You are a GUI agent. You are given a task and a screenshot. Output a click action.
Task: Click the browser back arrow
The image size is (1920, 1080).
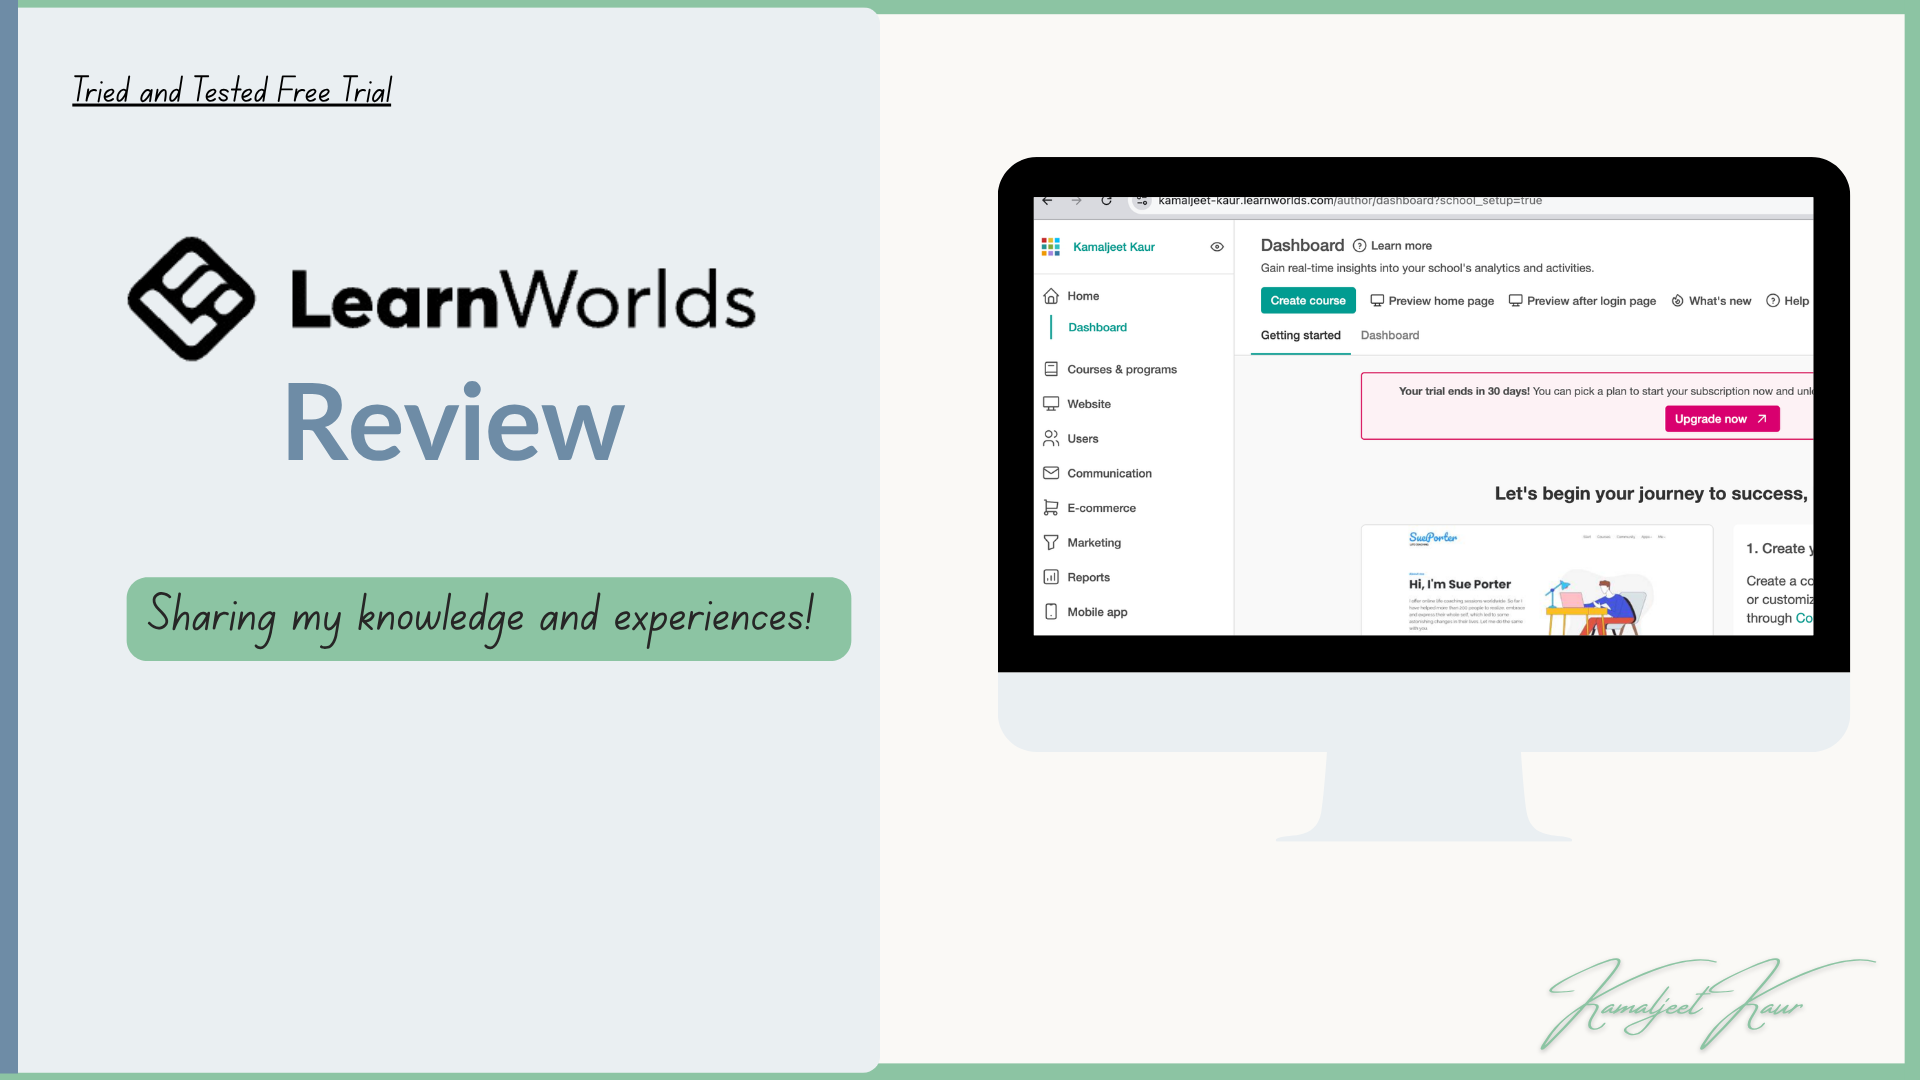pyautogui.click(x=1047, y=201)
